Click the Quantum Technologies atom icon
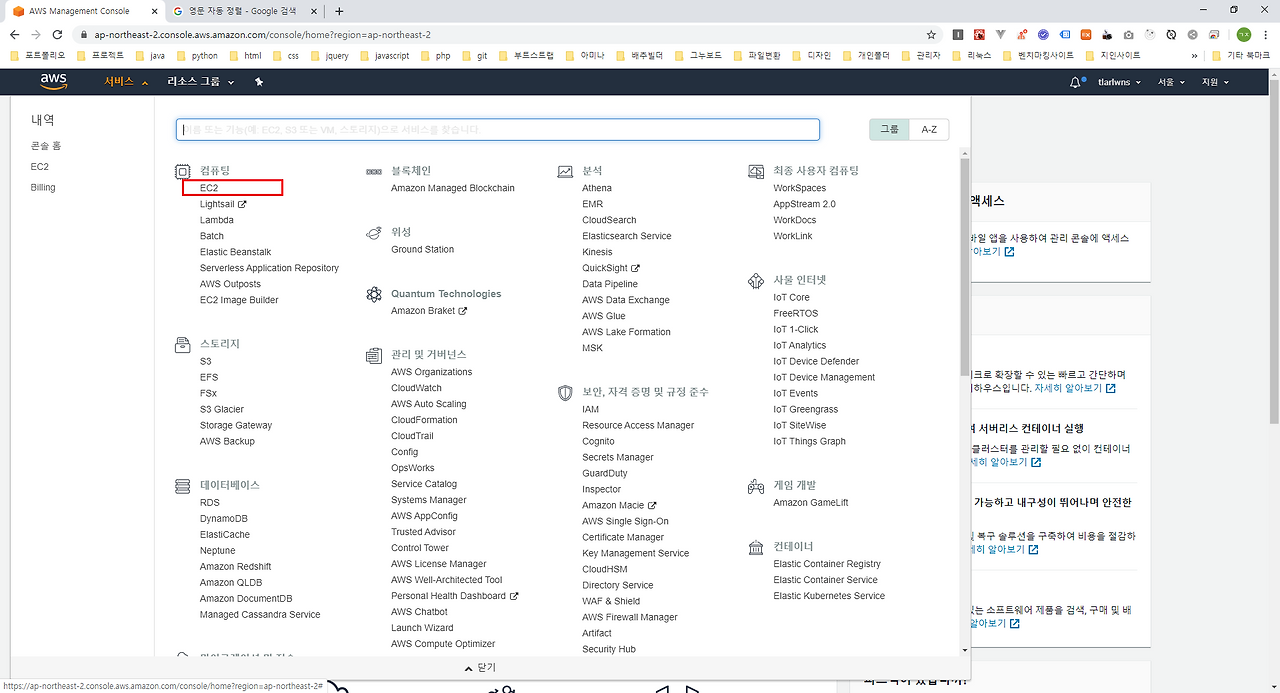Viewport: 1280px width, 693px height. click(373, 294)
